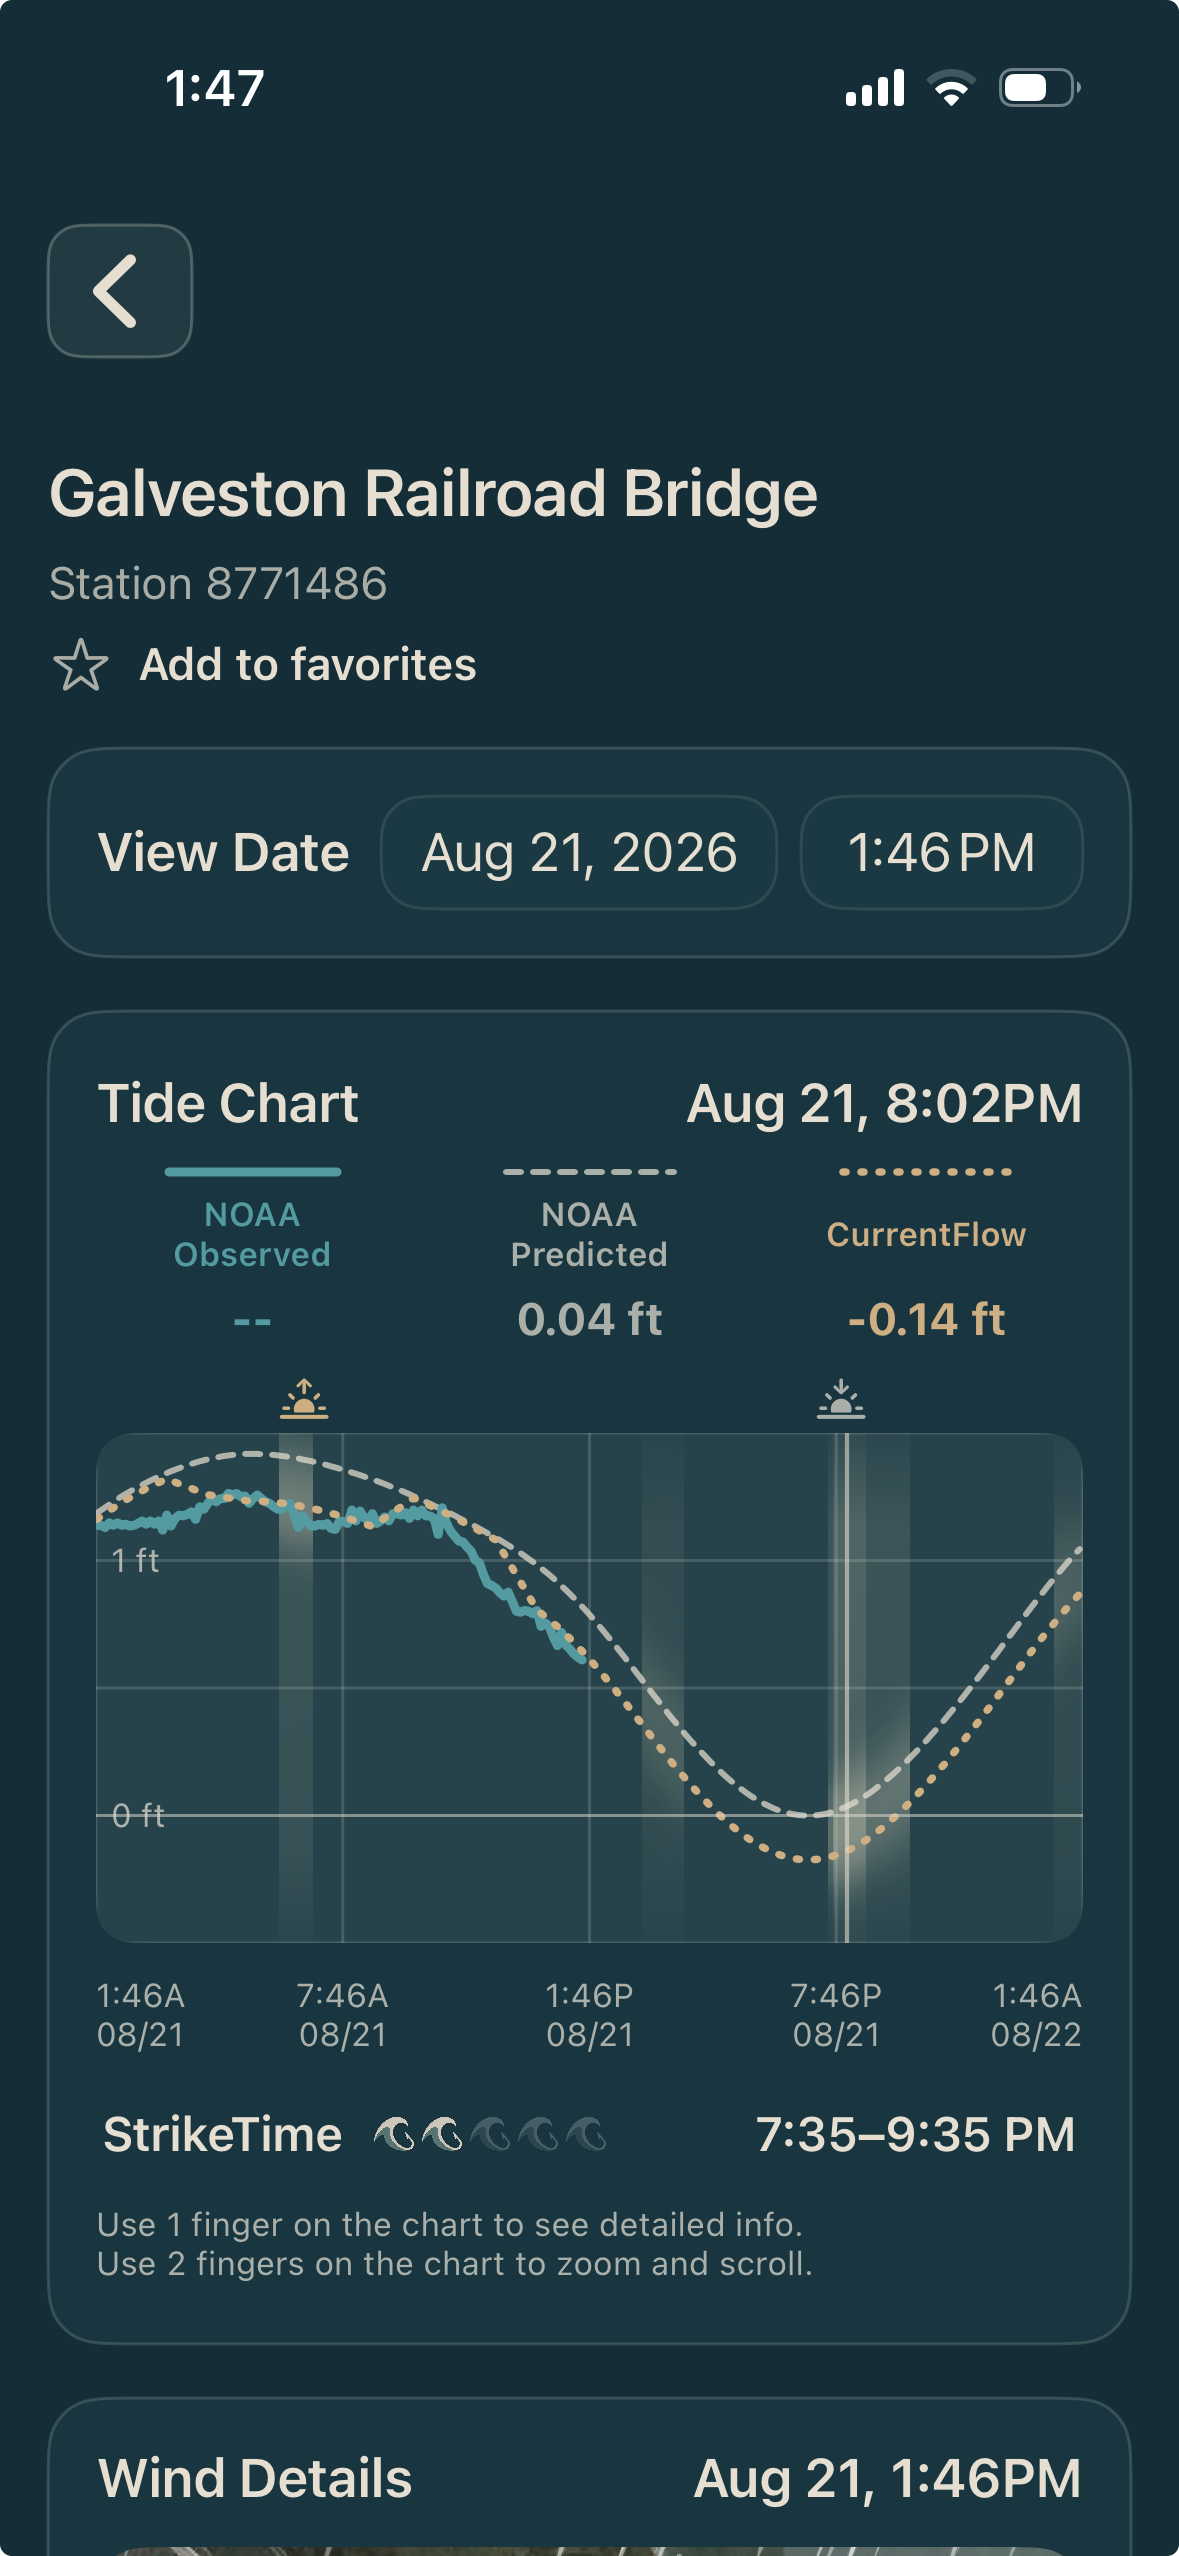Image resolution: width=1179 pixels, height=2556 pixels.
Task: Tap the Add to favorites star icon
Action: coord(81,665)
